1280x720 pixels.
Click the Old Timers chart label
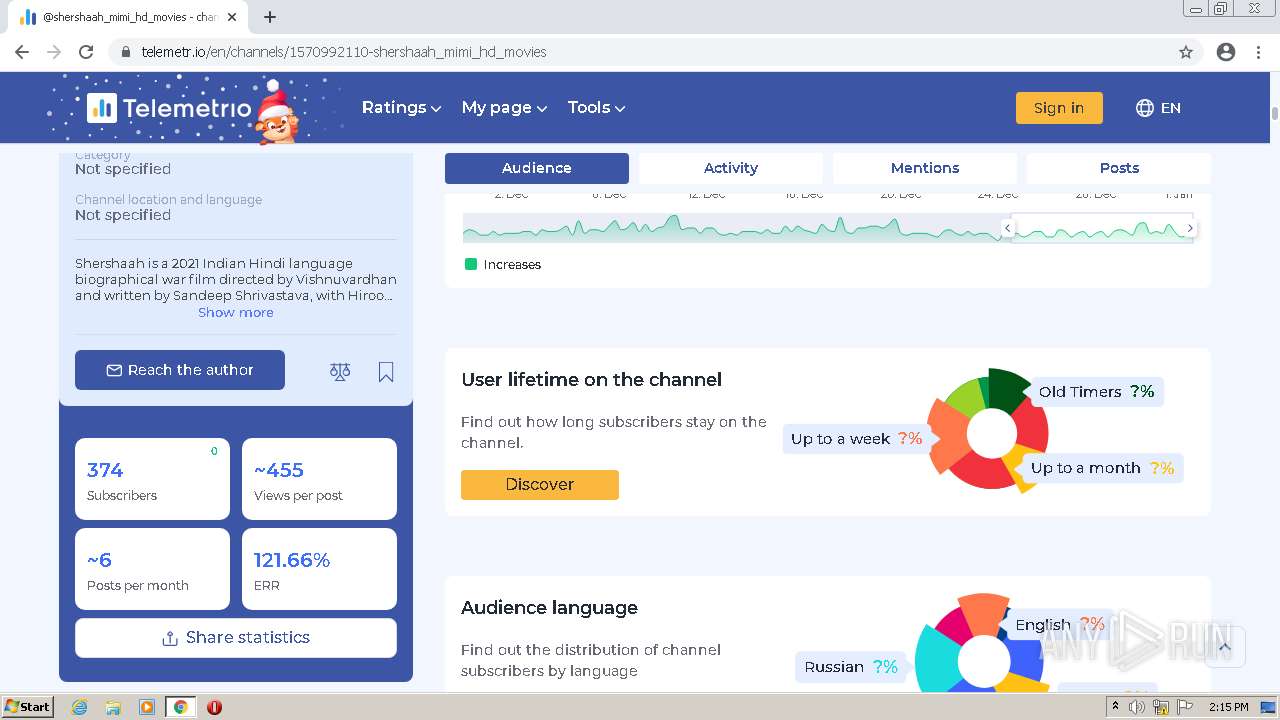[1097, 392]
